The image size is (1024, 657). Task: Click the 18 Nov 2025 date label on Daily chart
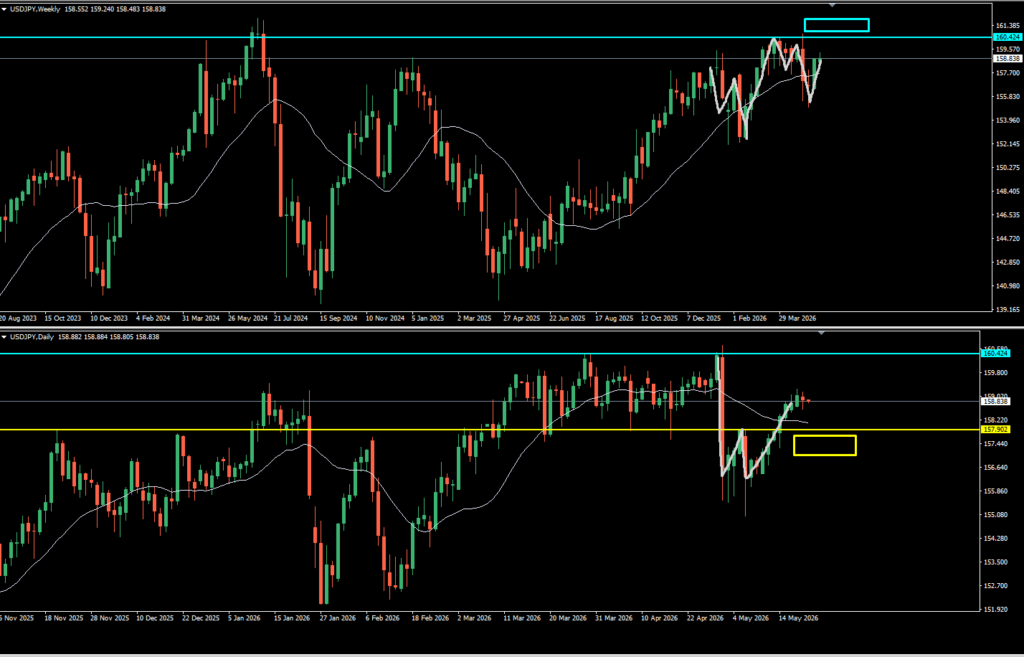coord(64,618)
